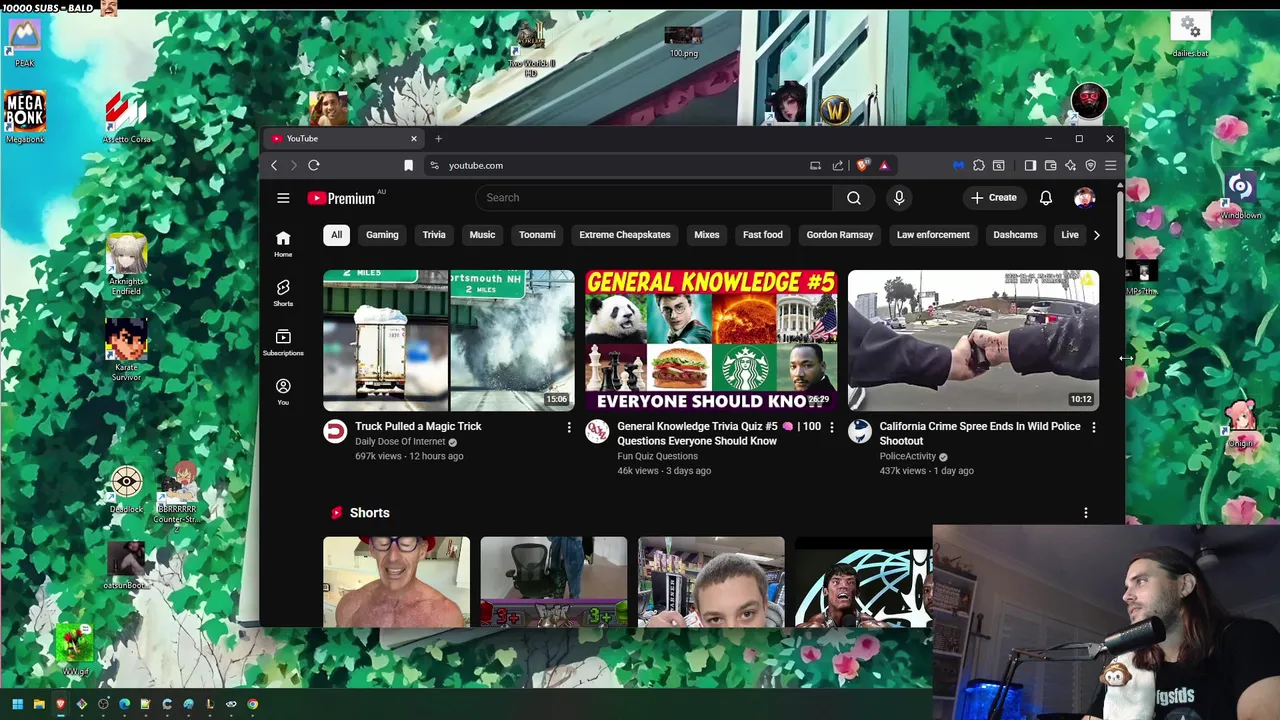Viewport: 1280px width, 720px height.
Task: Open new browser tab with plus
Action: click(438, 139)
